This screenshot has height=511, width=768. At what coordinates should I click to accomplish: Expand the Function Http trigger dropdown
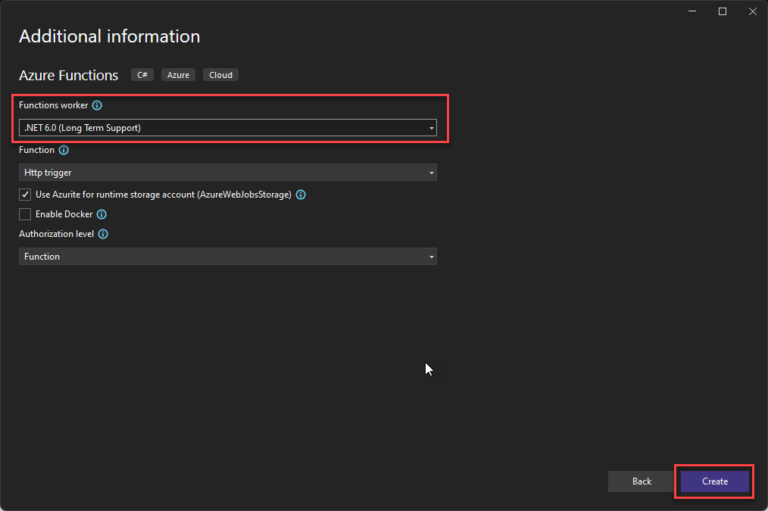click(x=228, y=173)
